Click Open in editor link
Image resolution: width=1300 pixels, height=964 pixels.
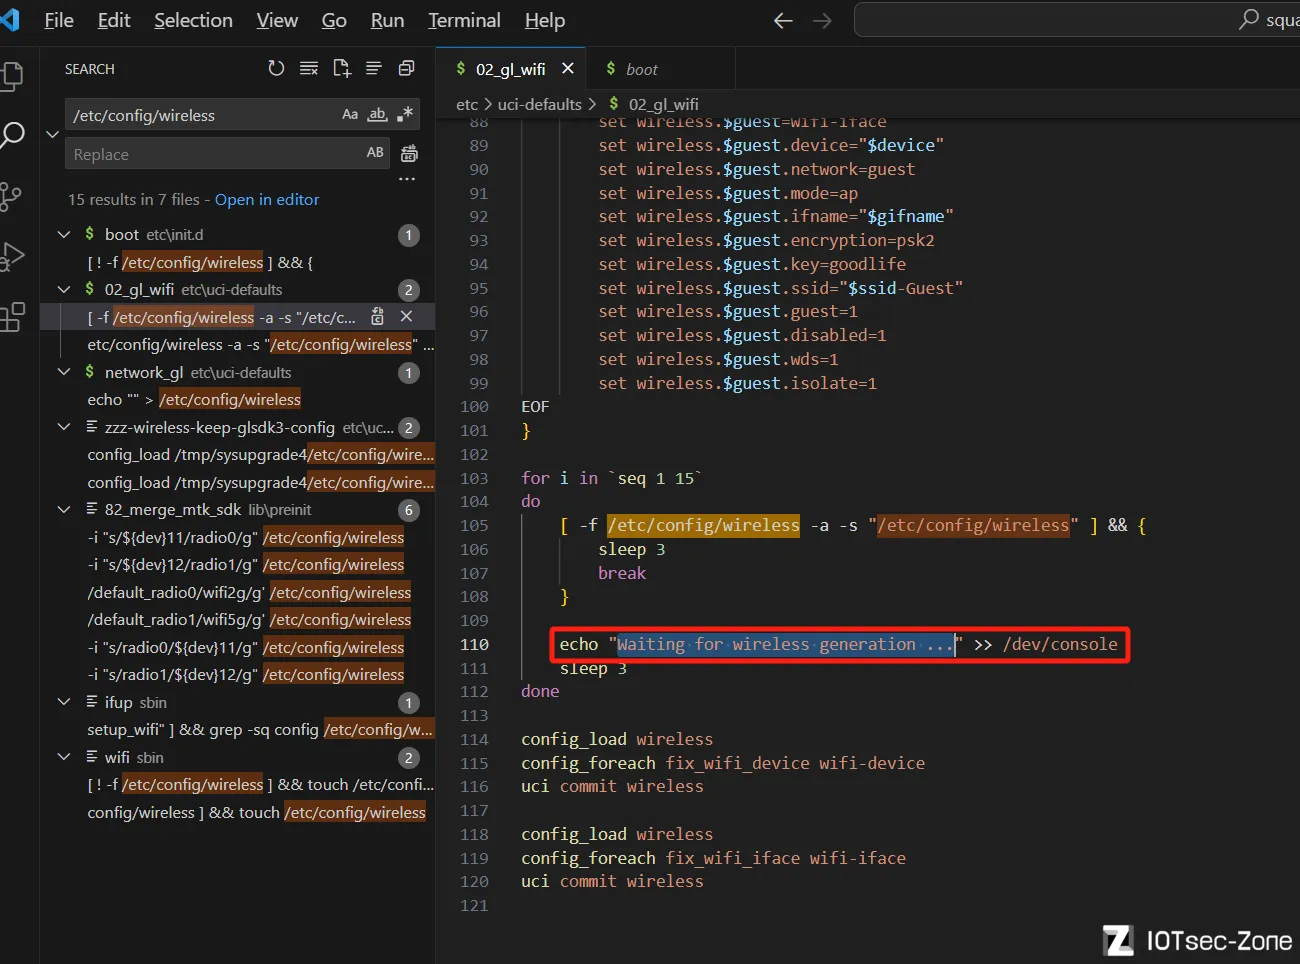[267, 199]
